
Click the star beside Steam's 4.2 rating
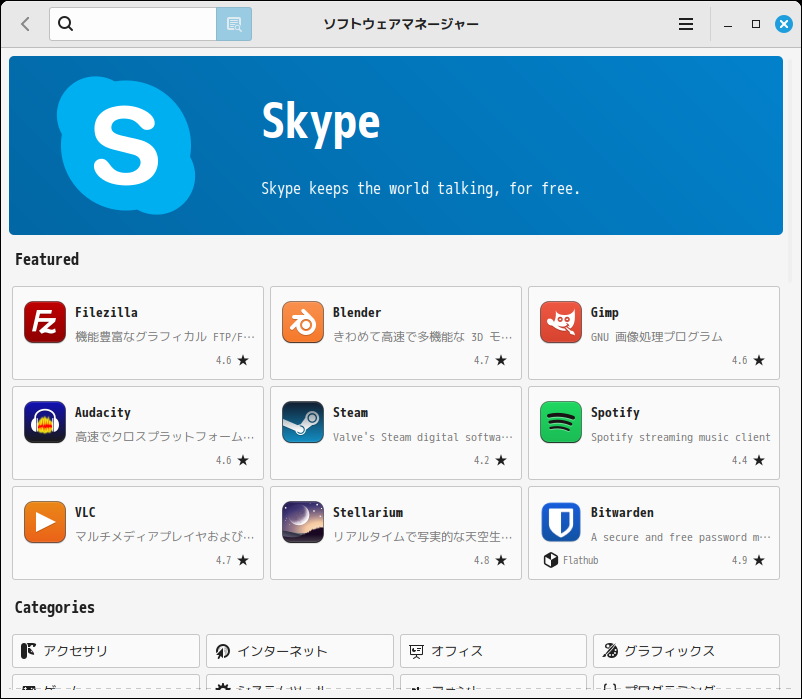click(x=501, y=460)
